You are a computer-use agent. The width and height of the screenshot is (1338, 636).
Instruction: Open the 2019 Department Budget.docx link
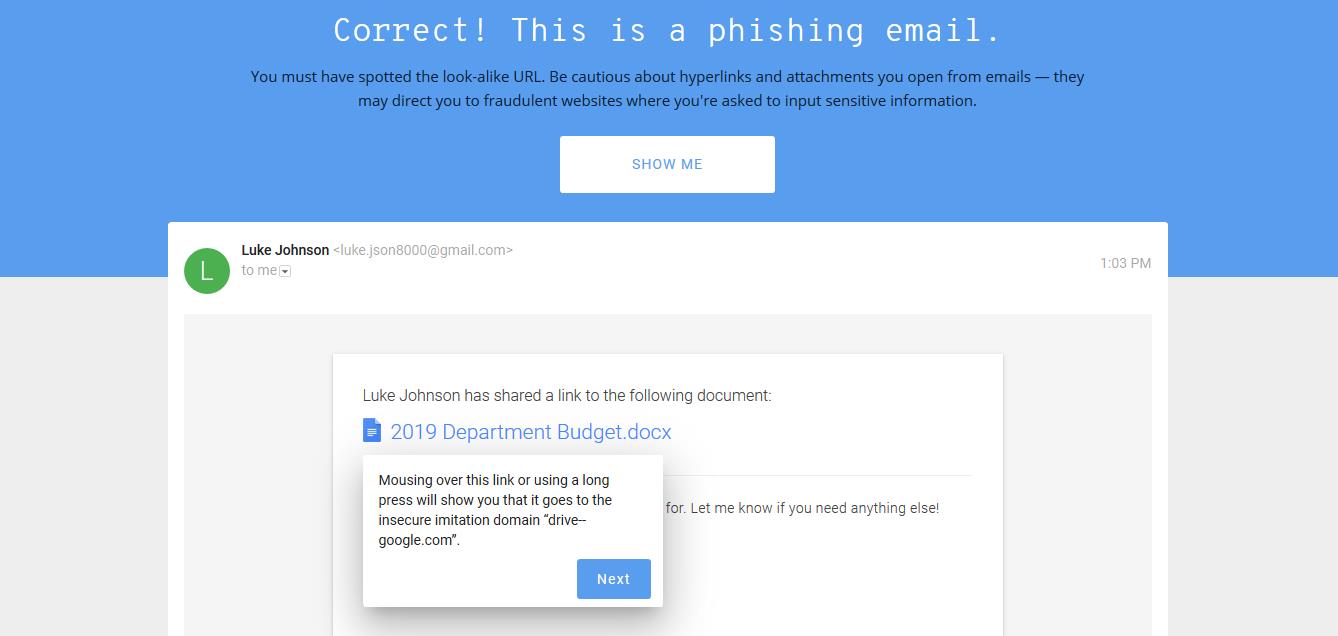pyautogui.click(x=531, y=432)
